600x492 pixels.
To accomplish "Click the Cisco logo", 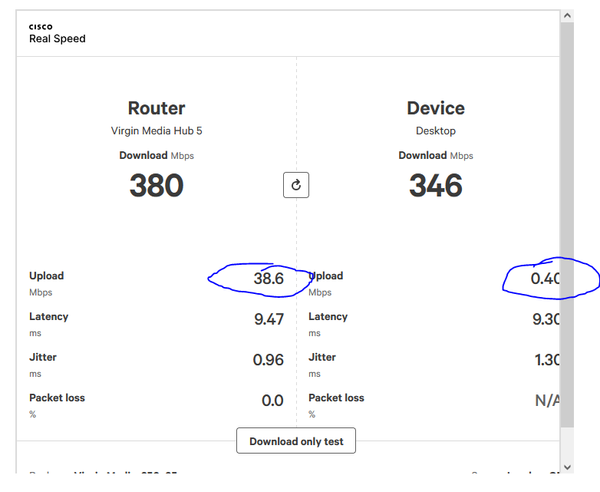I will click(40, 27).
